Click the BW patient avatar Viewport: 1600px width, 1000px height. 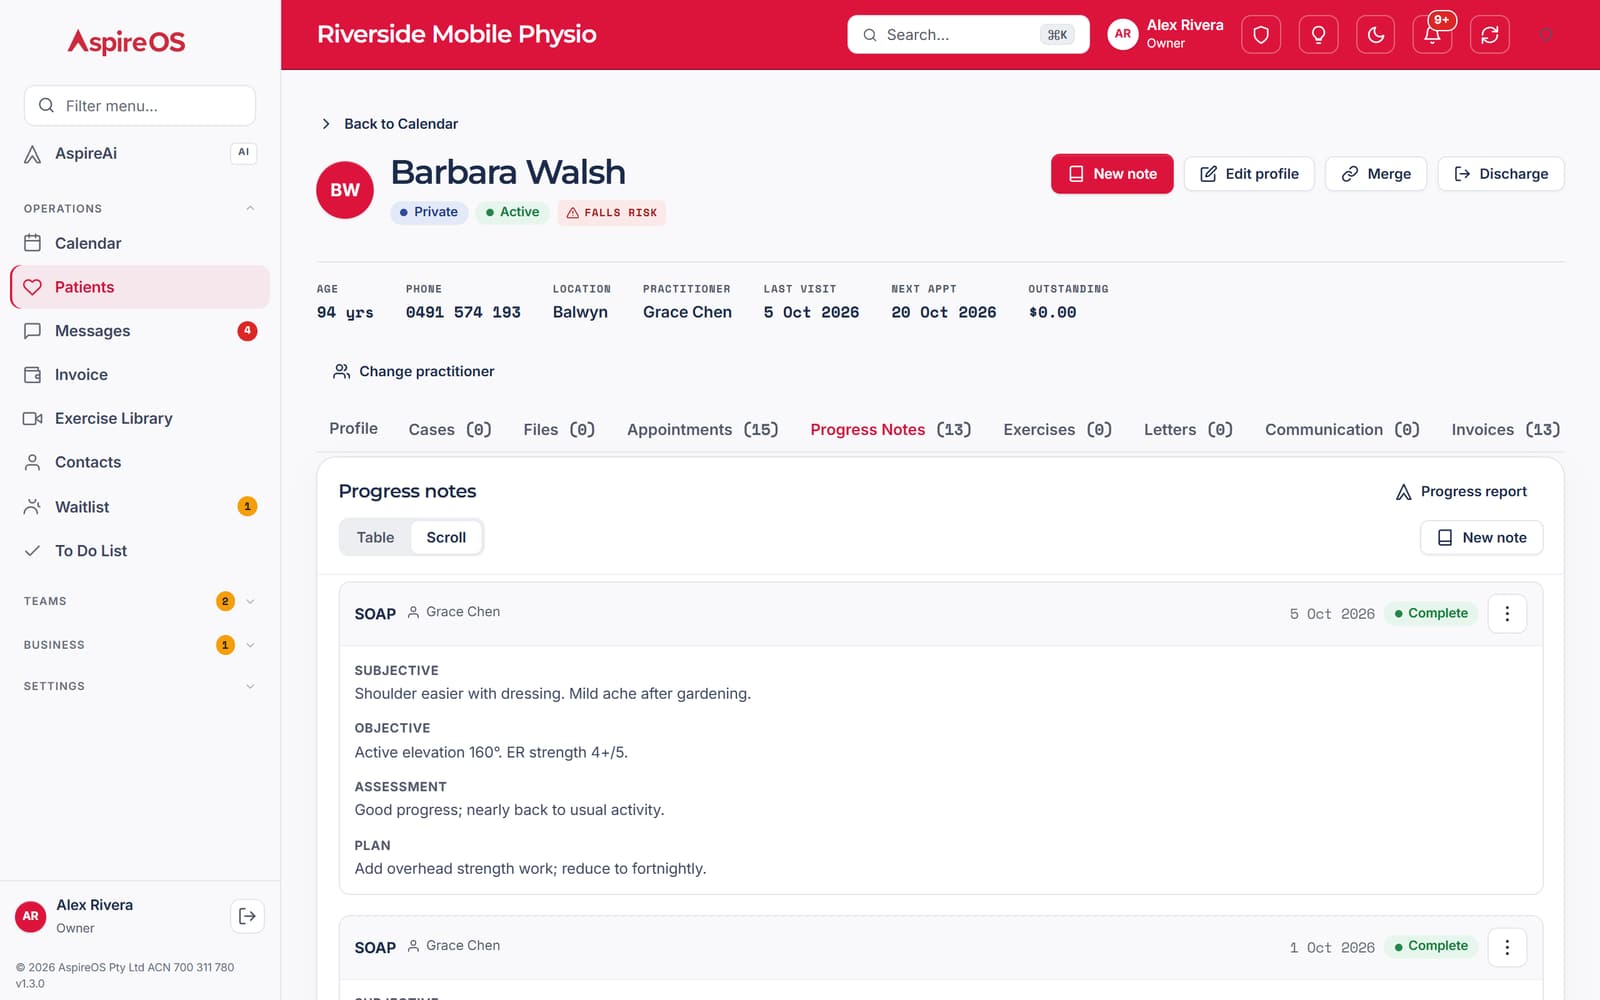pyautogui.click(x=345, y=190)
